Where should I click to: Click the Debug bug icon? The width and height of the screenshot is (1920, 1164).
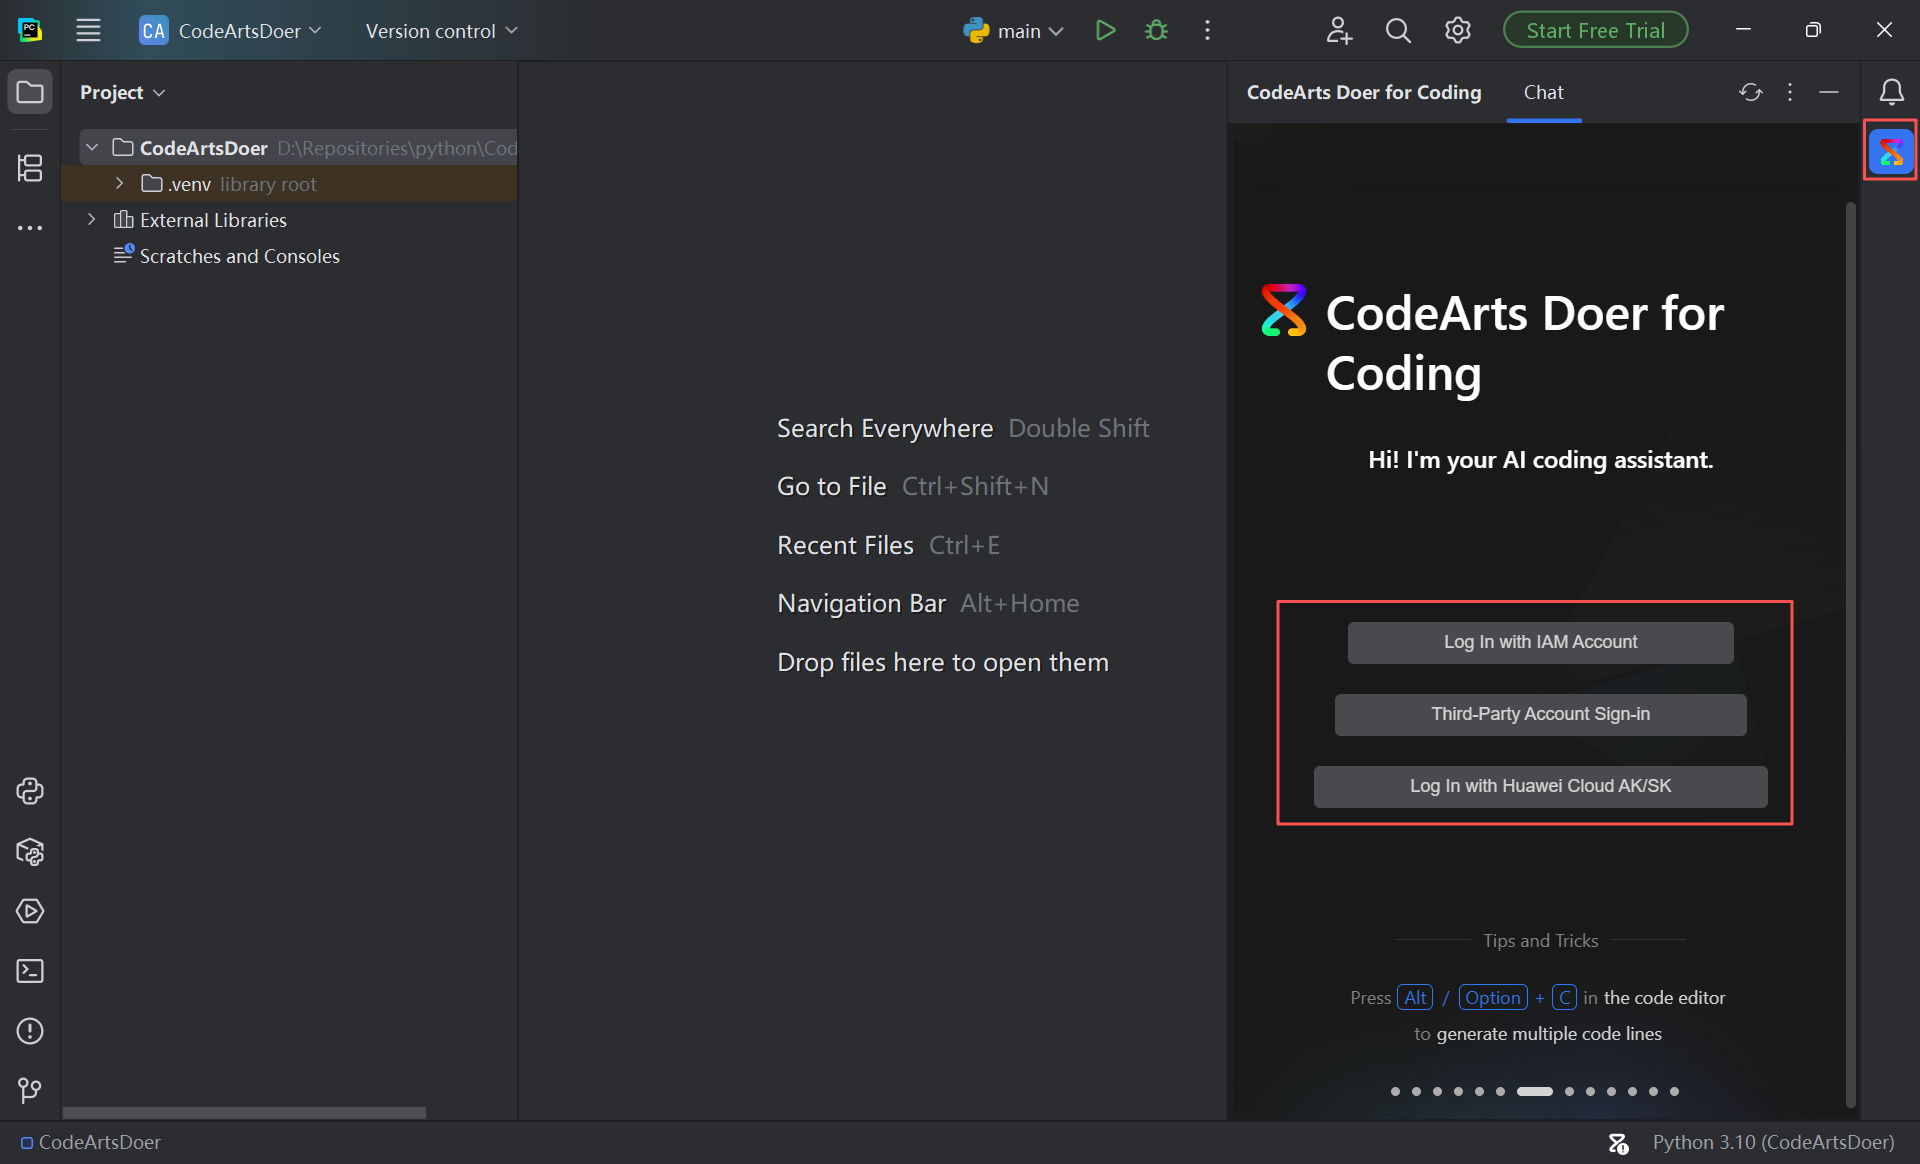coord(1156,31)
